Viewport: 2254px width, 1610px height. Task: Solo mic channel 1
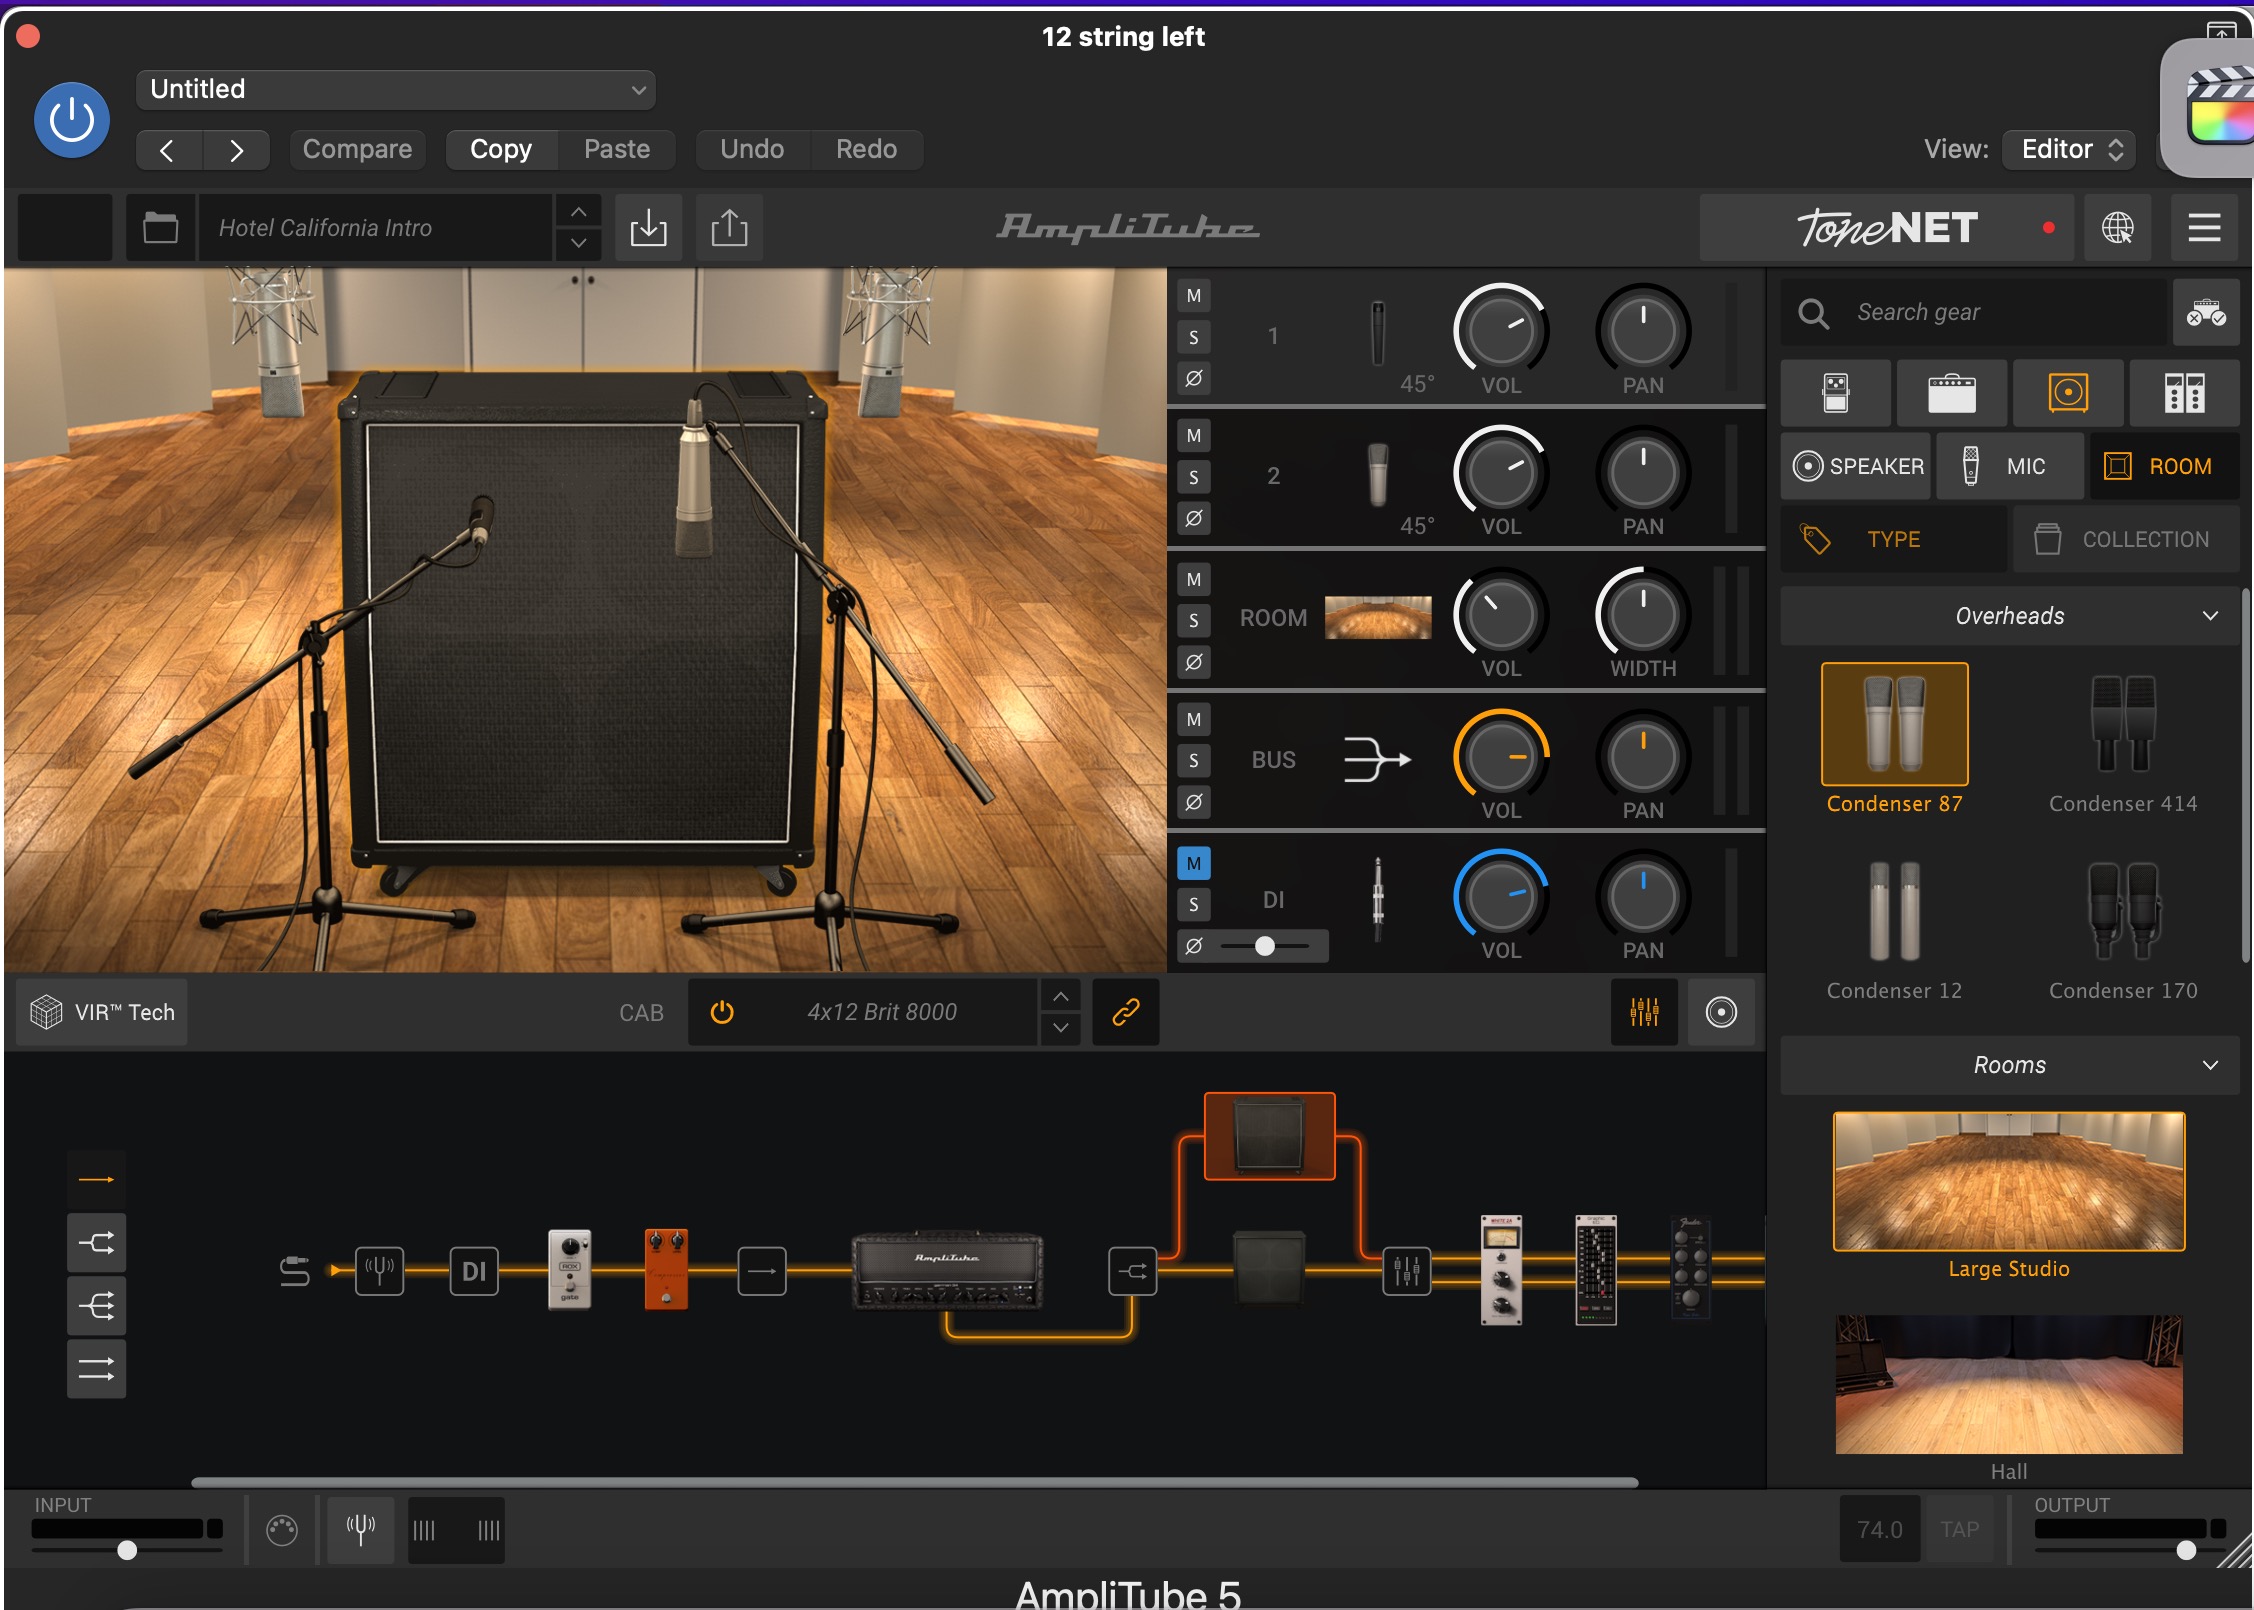pyautogui.click(x=1194, y=337)
